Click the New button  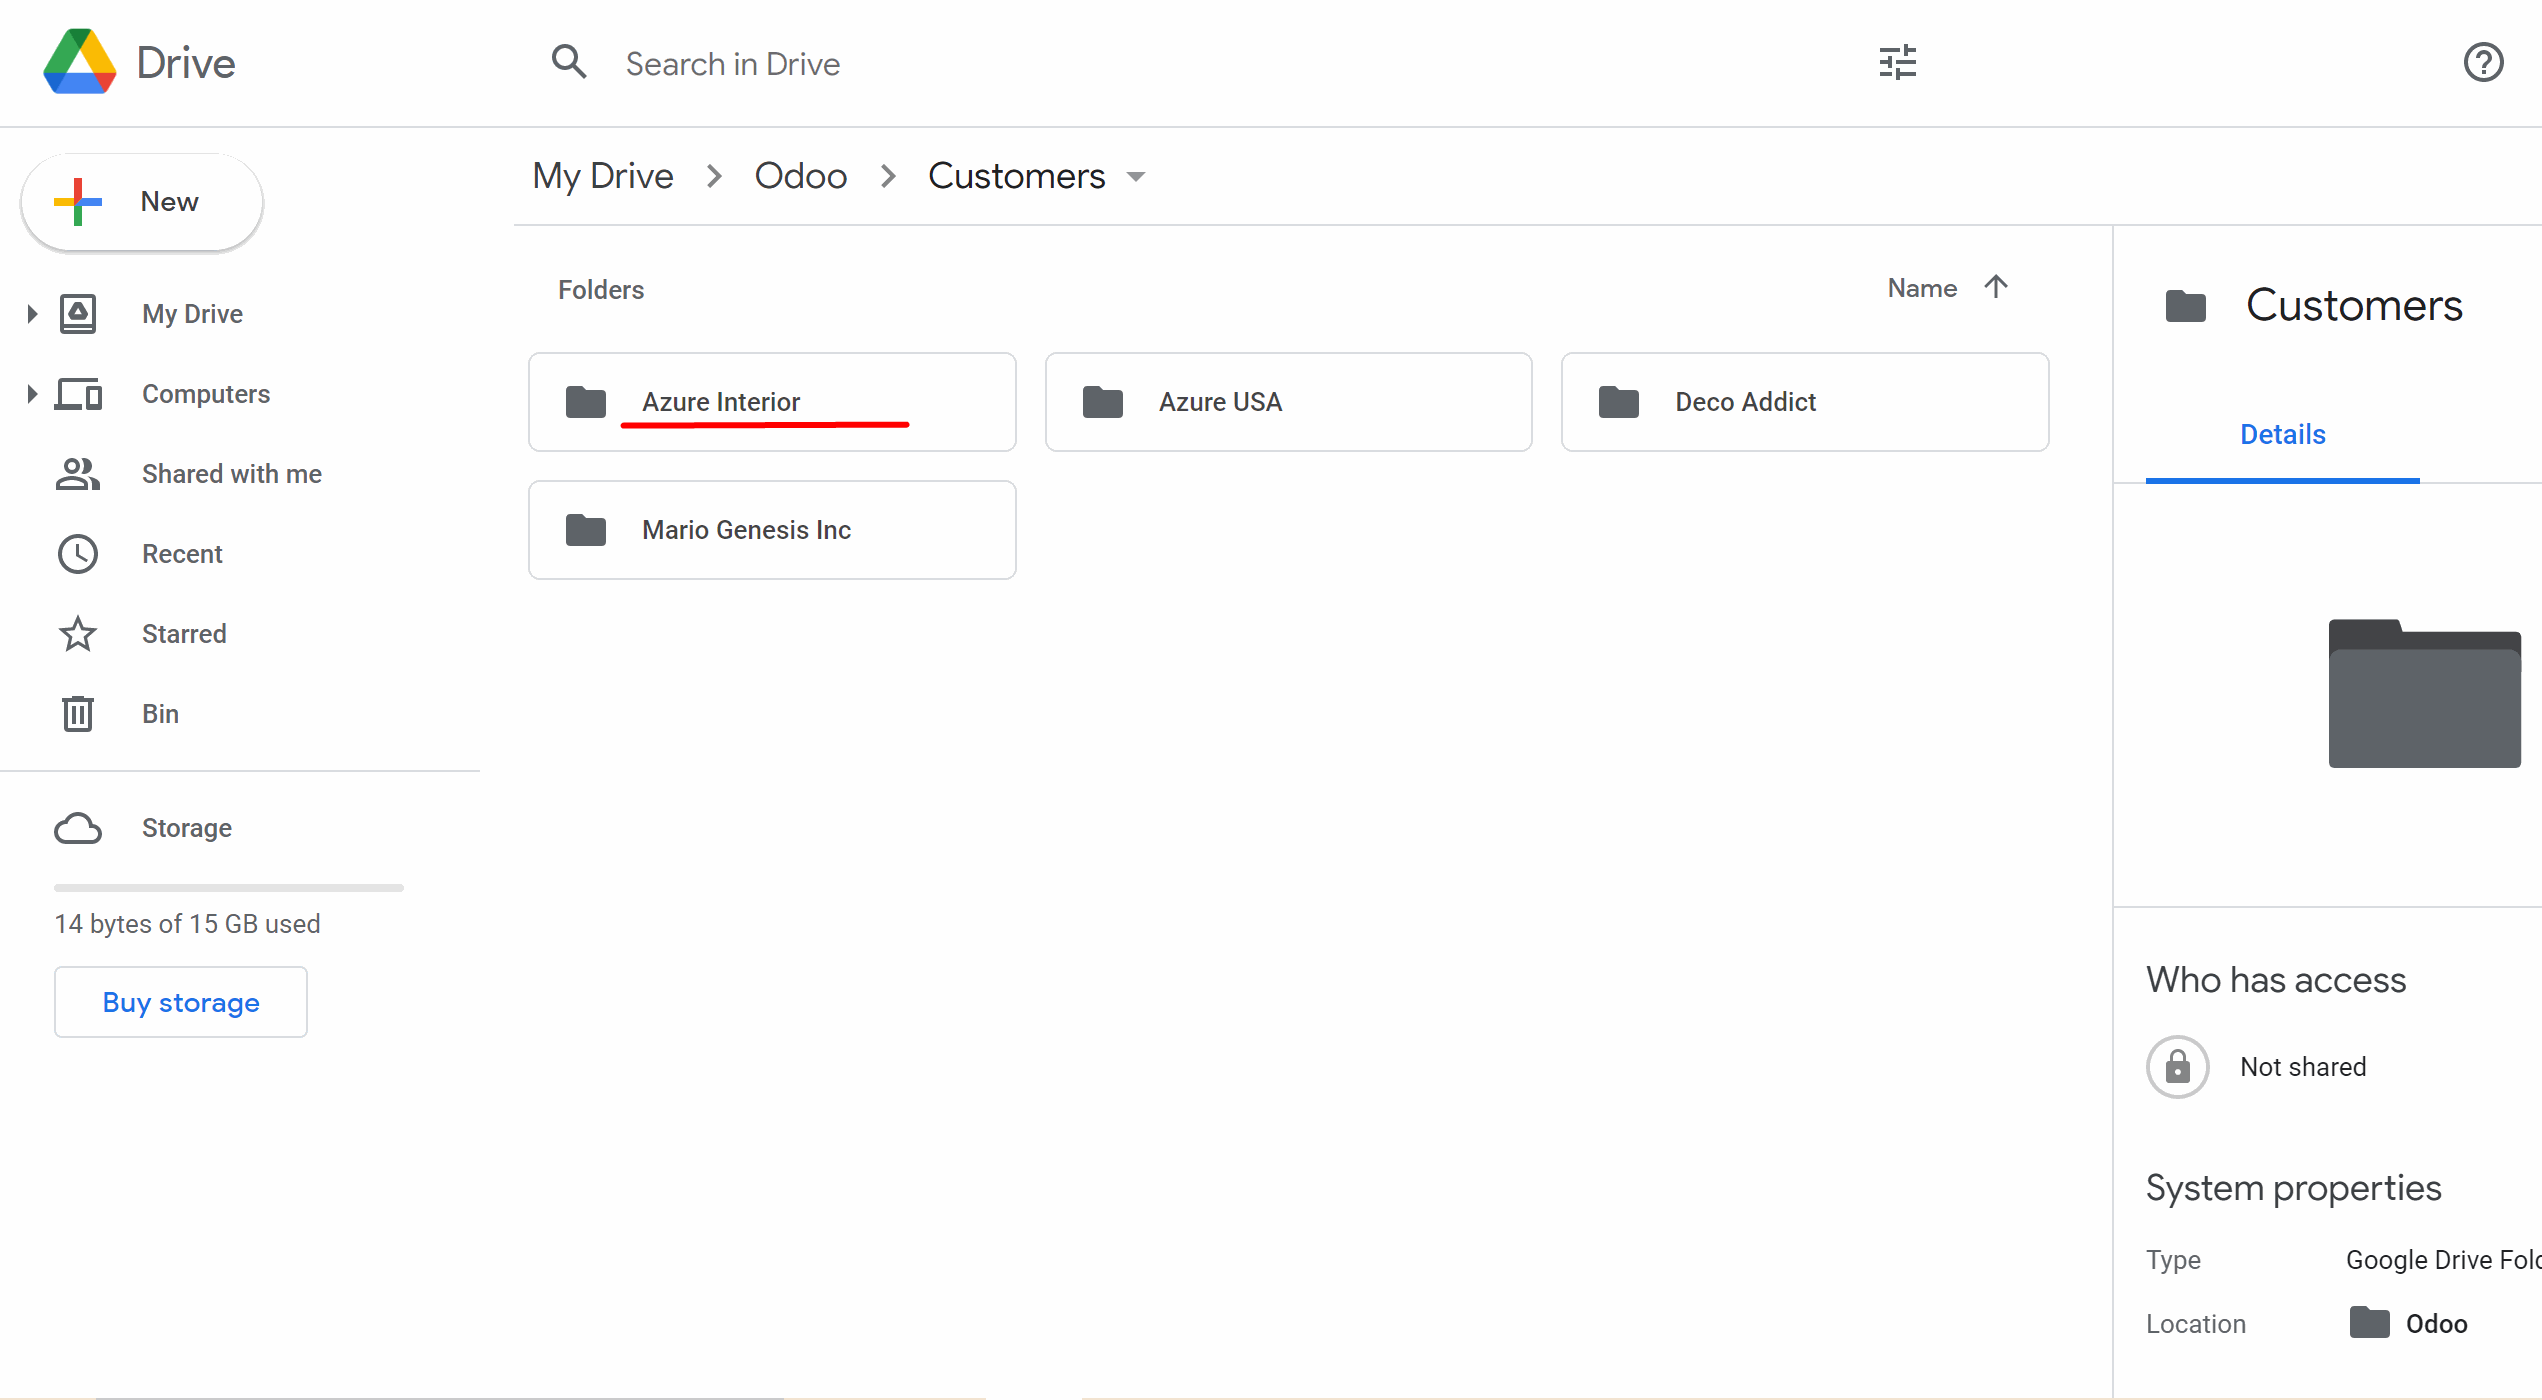click(x=142, y=202)
